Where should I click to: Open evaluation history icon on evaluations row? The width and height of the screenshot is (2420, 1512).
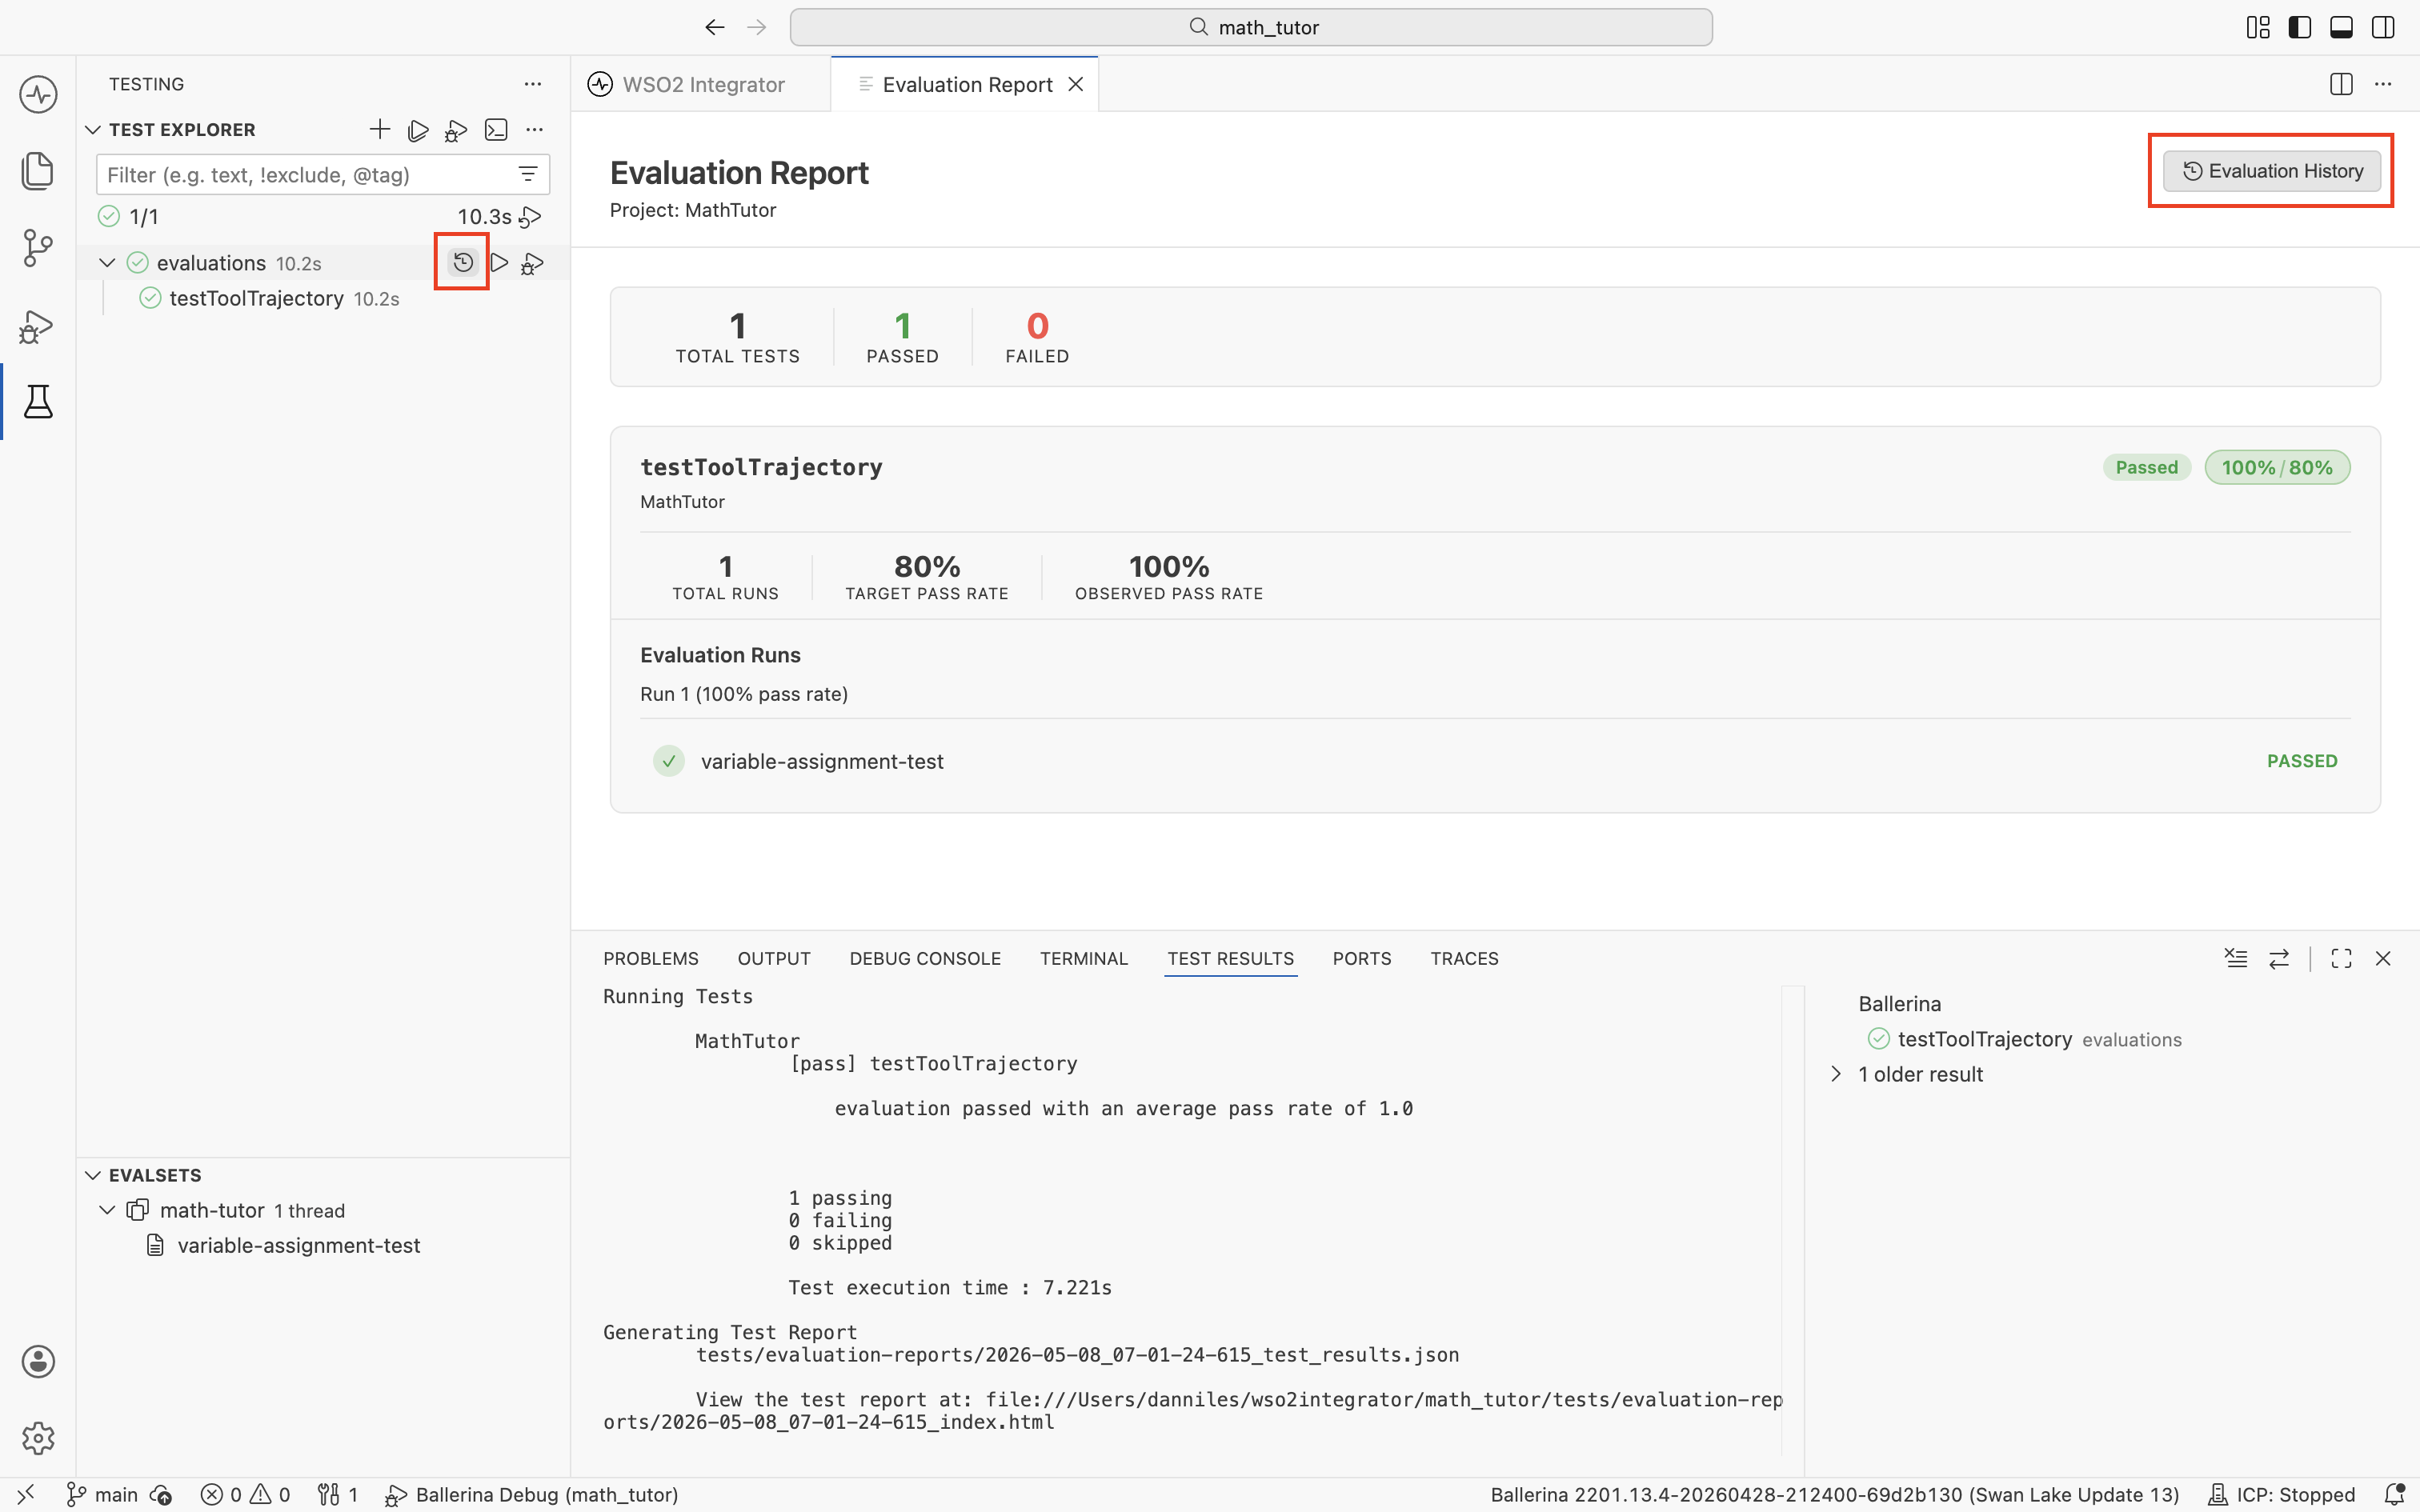pyautogui.click(x=462, y=262)
